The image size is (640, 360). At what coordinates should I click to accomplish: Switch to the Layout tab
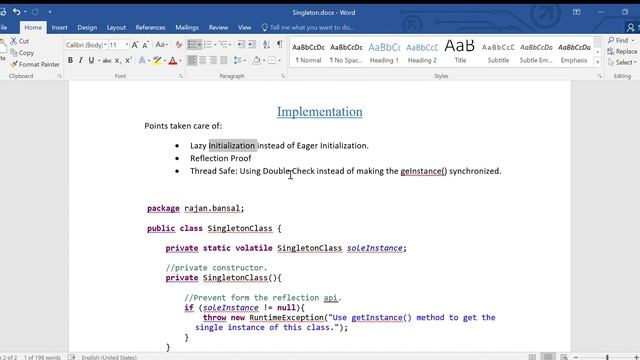116,27
